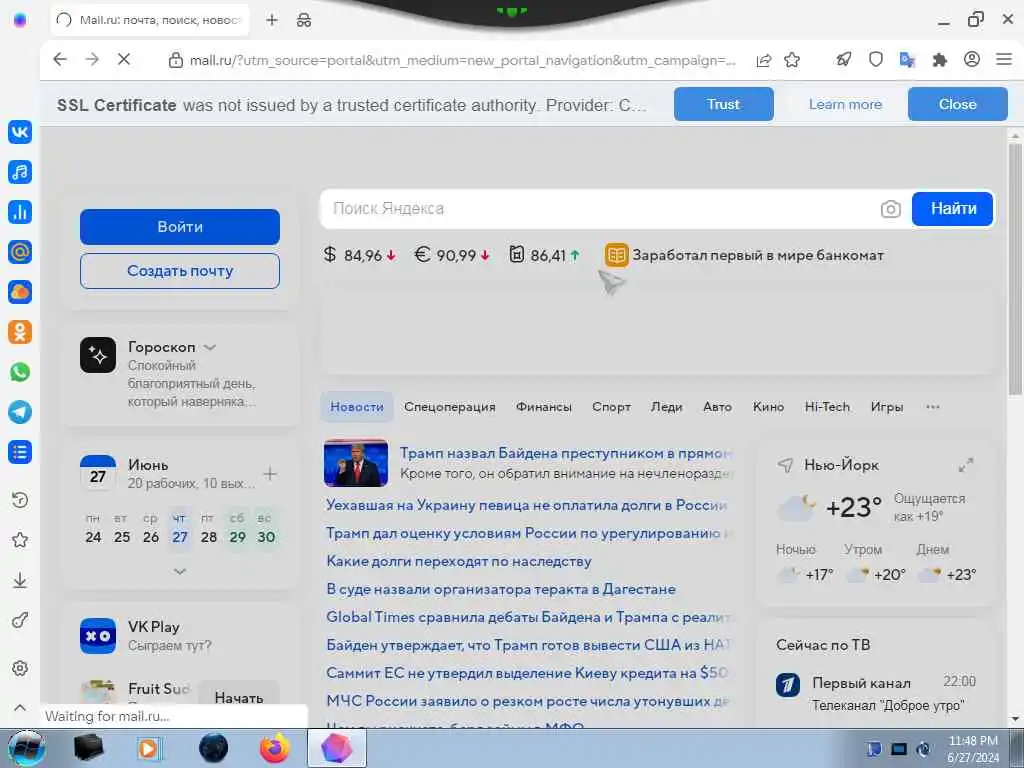Select the Hi-Tech tab
The height and width of the screenshot is (768, 1024).
[x=827, y=407]
